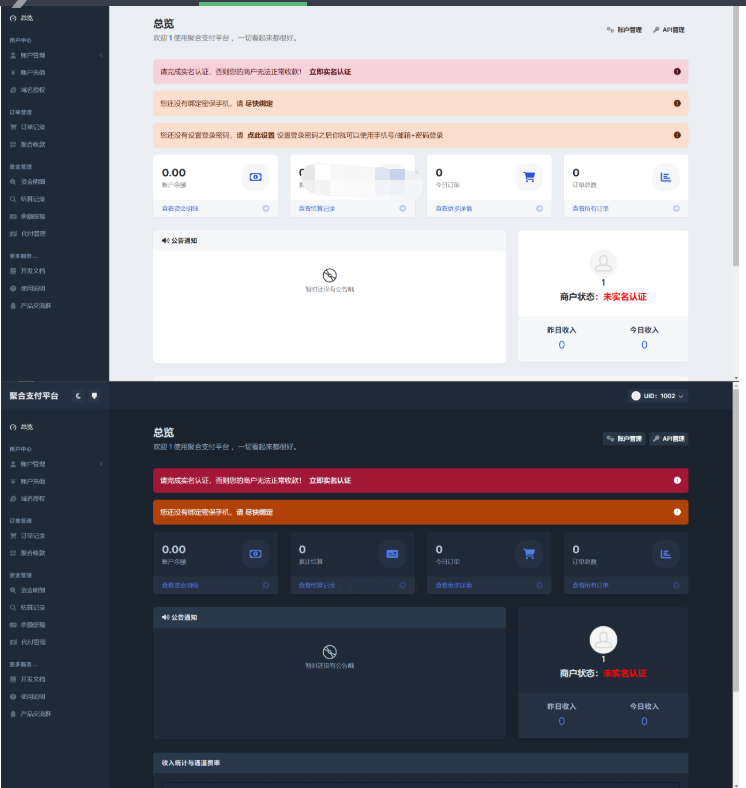Open the UID: 1002 user dropdown

658,396
